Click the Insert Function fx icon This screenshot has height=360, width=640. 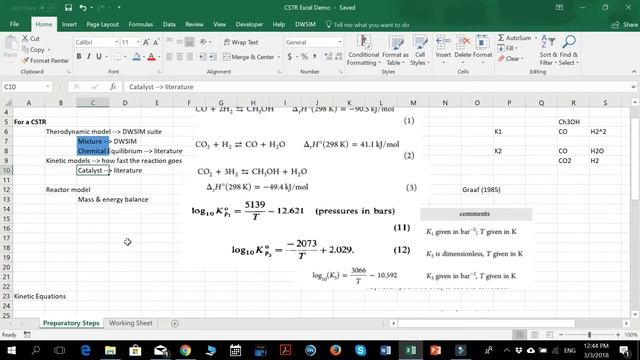tap(113, 87)
